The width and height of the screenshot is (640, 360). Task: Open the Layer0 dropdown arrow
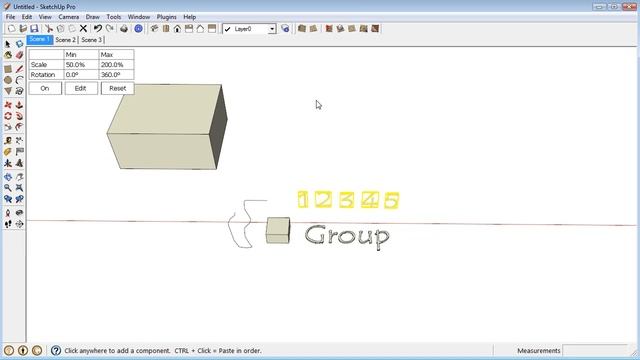pyautogui.click(x=272, y=29)
